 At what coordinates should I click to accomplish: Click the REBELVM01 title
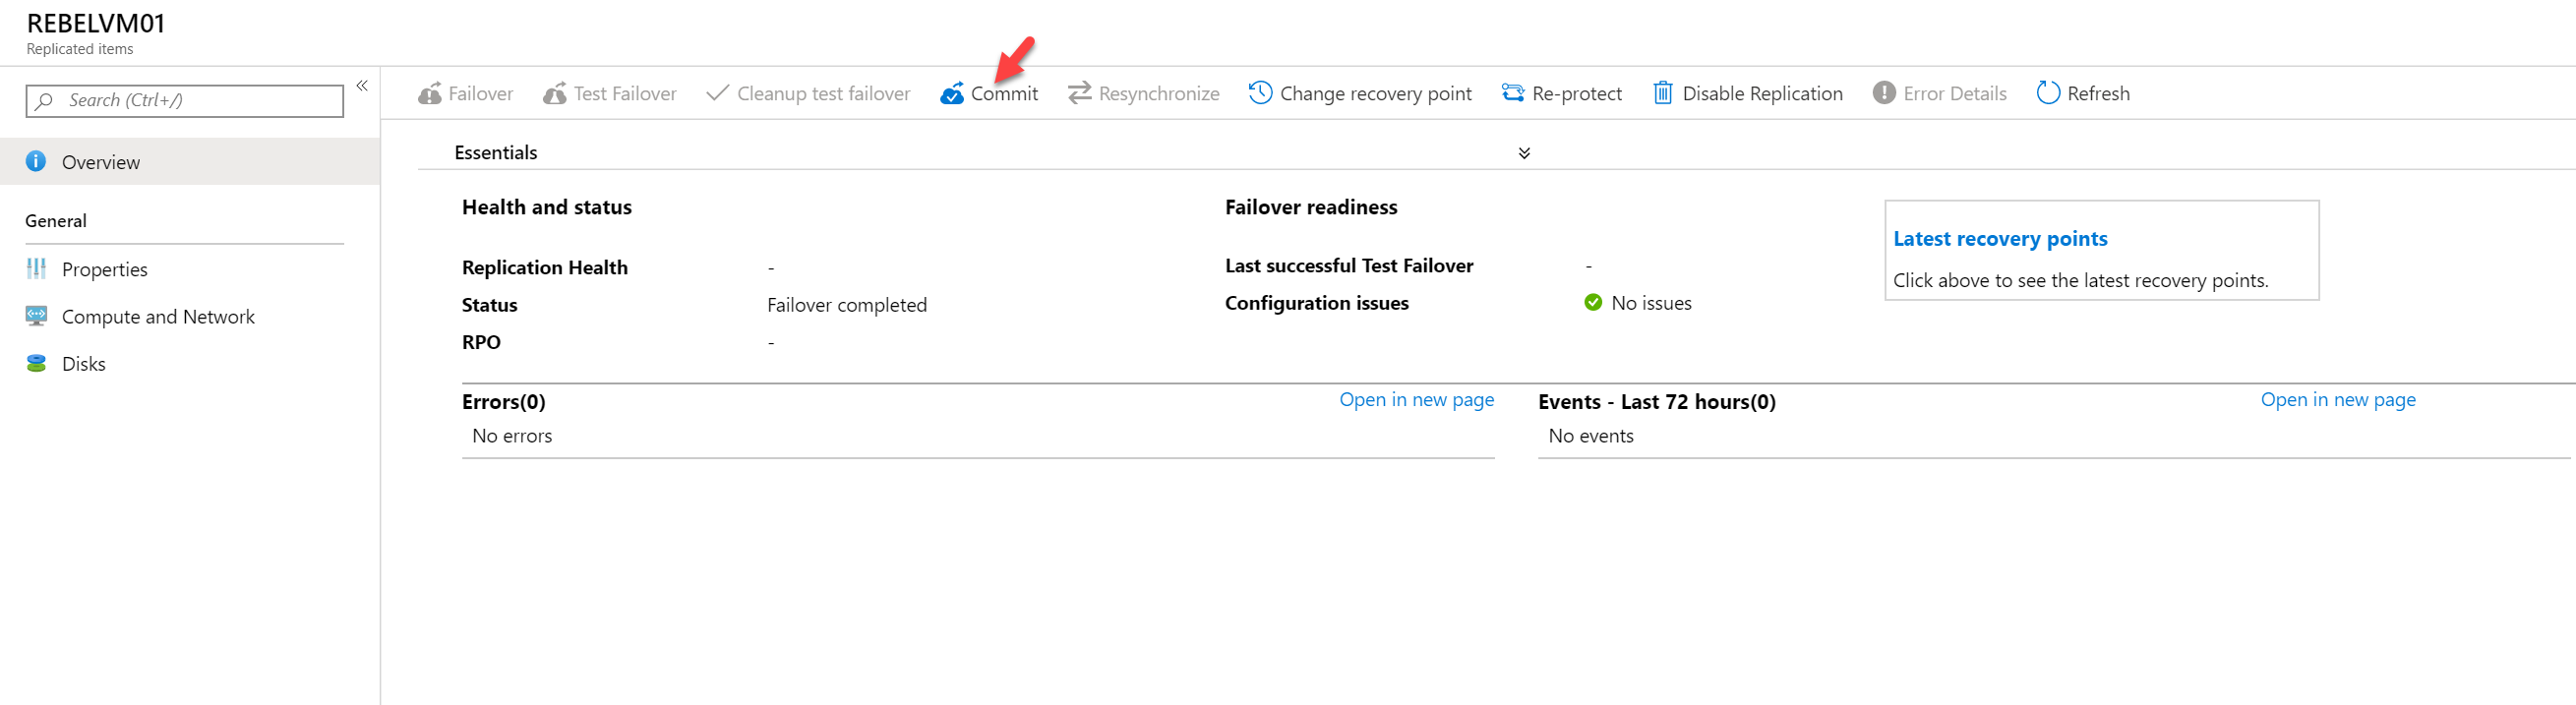click(x=95, y=23)
